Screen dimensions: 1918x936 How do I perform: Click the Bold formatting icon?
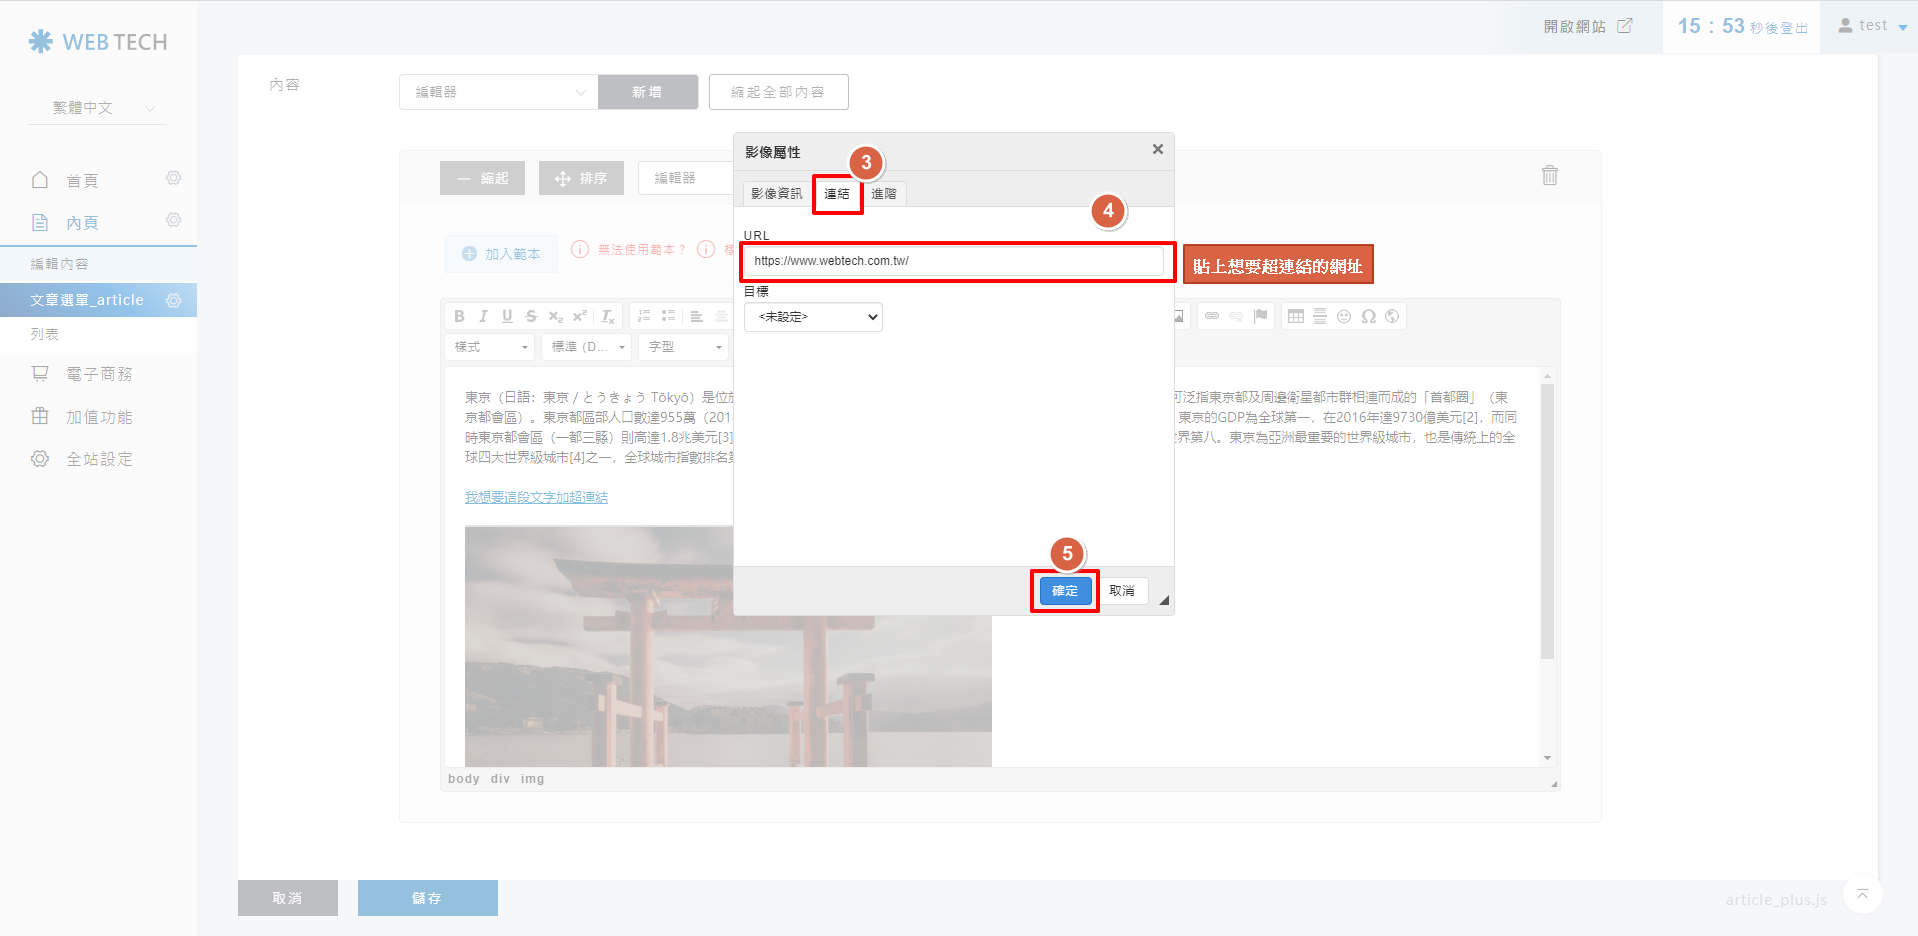(459, 316)
